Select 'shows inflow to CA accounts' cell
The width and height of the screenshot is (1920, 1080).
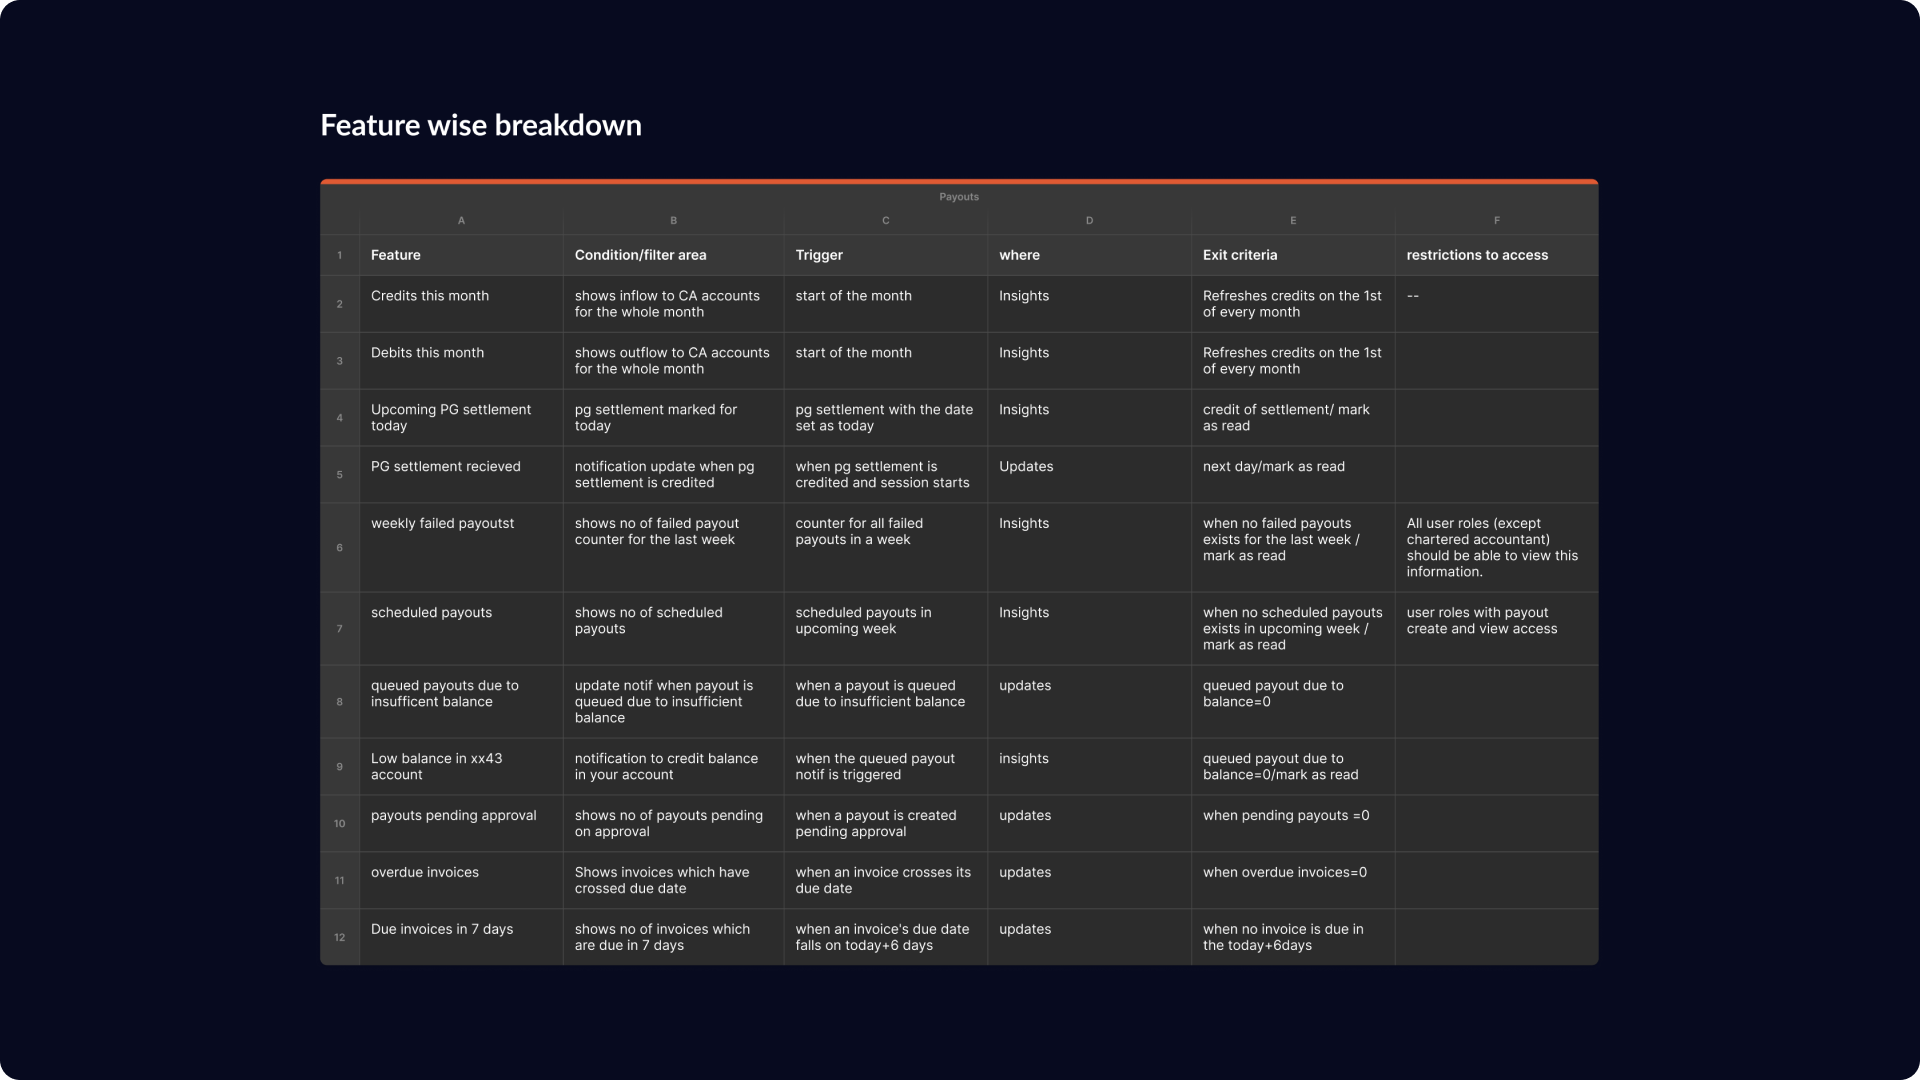tap(673, 304)
